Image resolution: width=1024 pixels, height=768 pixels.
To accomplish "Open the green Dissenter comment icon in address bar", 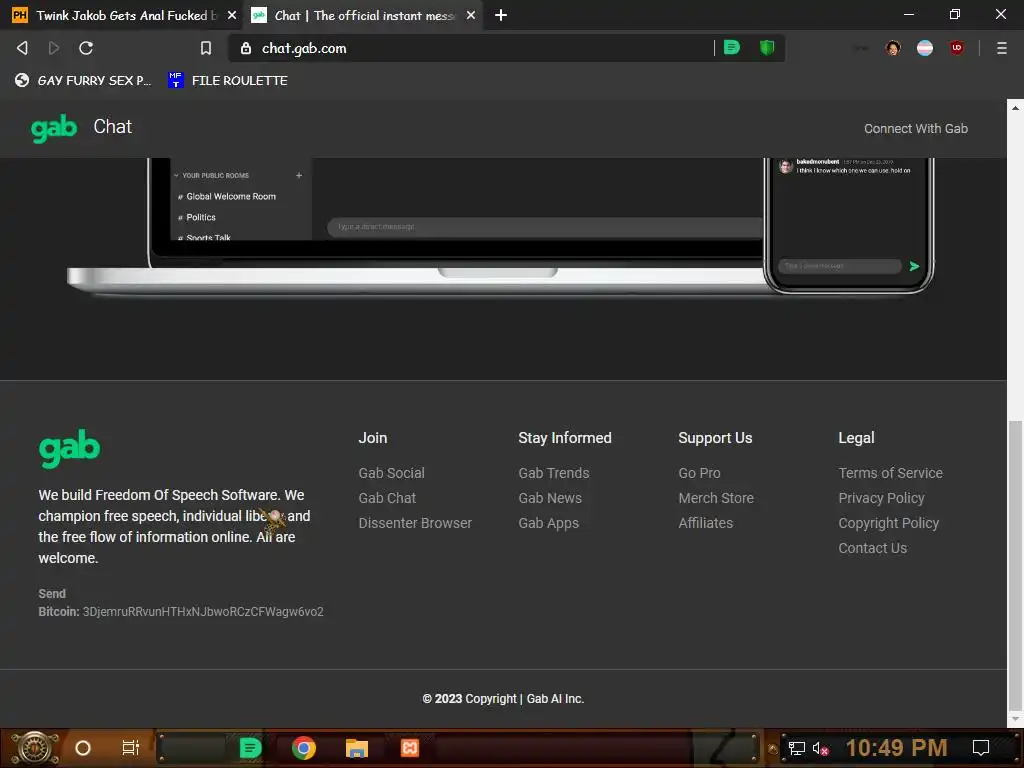I will (732, 48).
